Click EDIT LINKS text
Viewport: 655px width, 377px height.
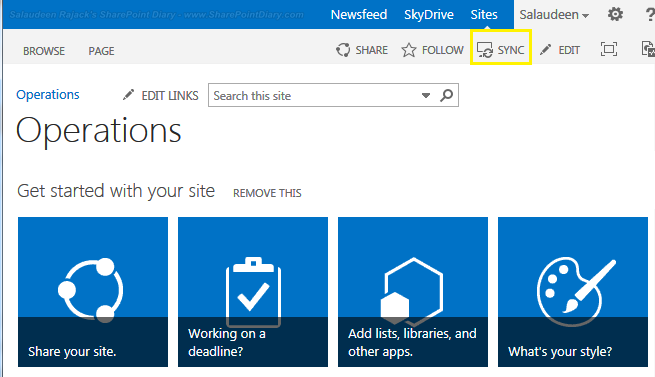tap(170, 96)
